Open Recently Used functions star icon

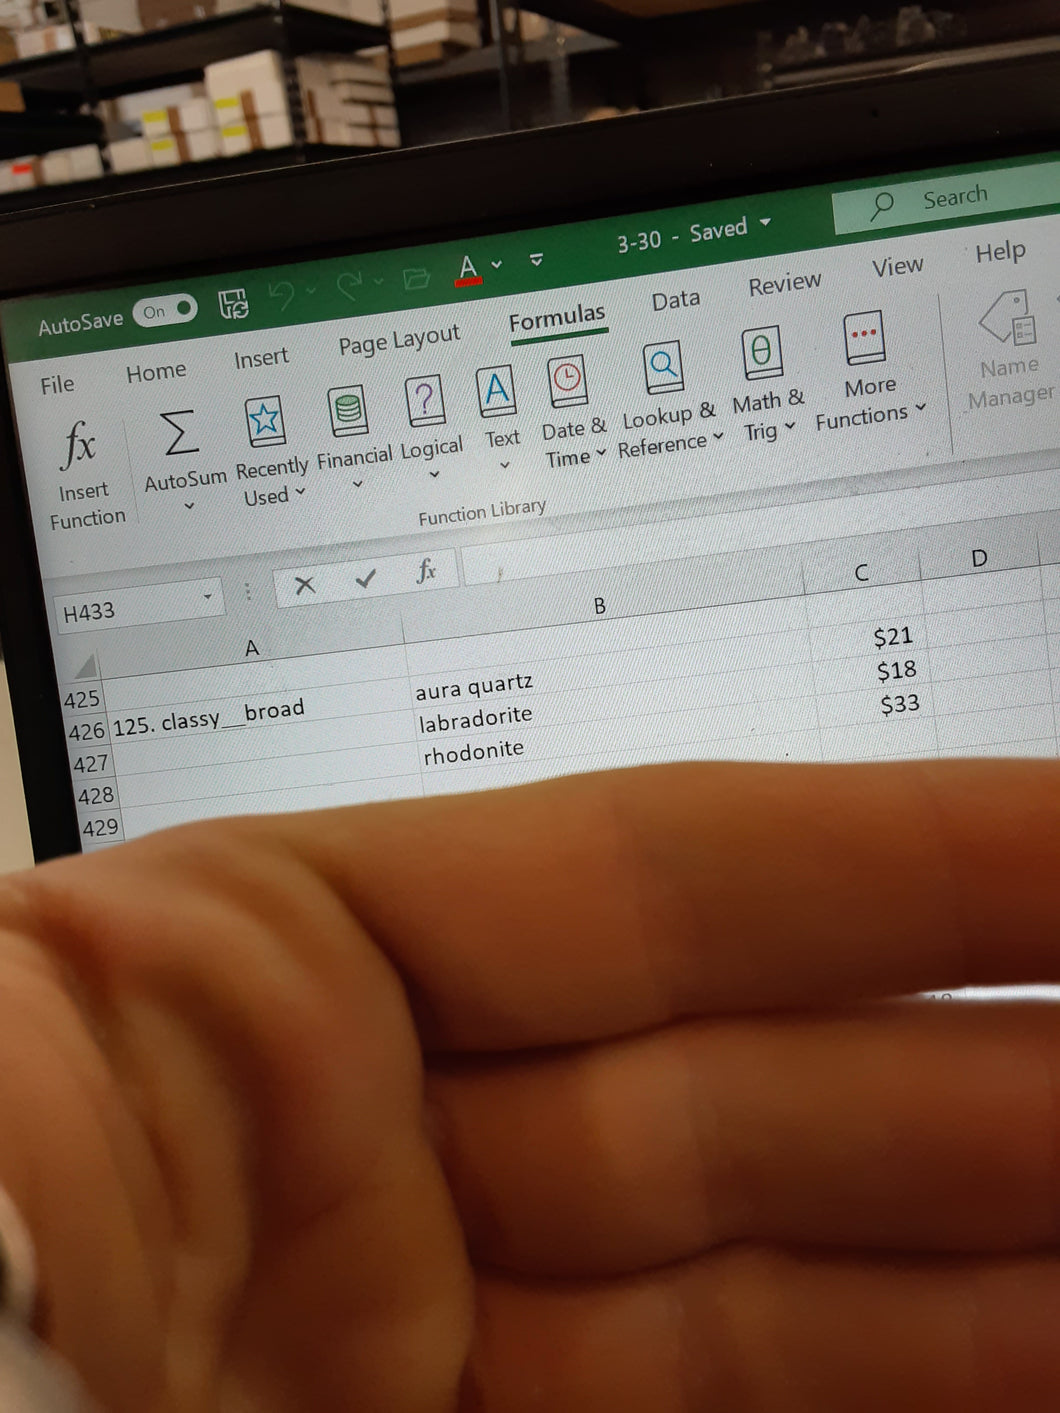(x=265, y=421)
